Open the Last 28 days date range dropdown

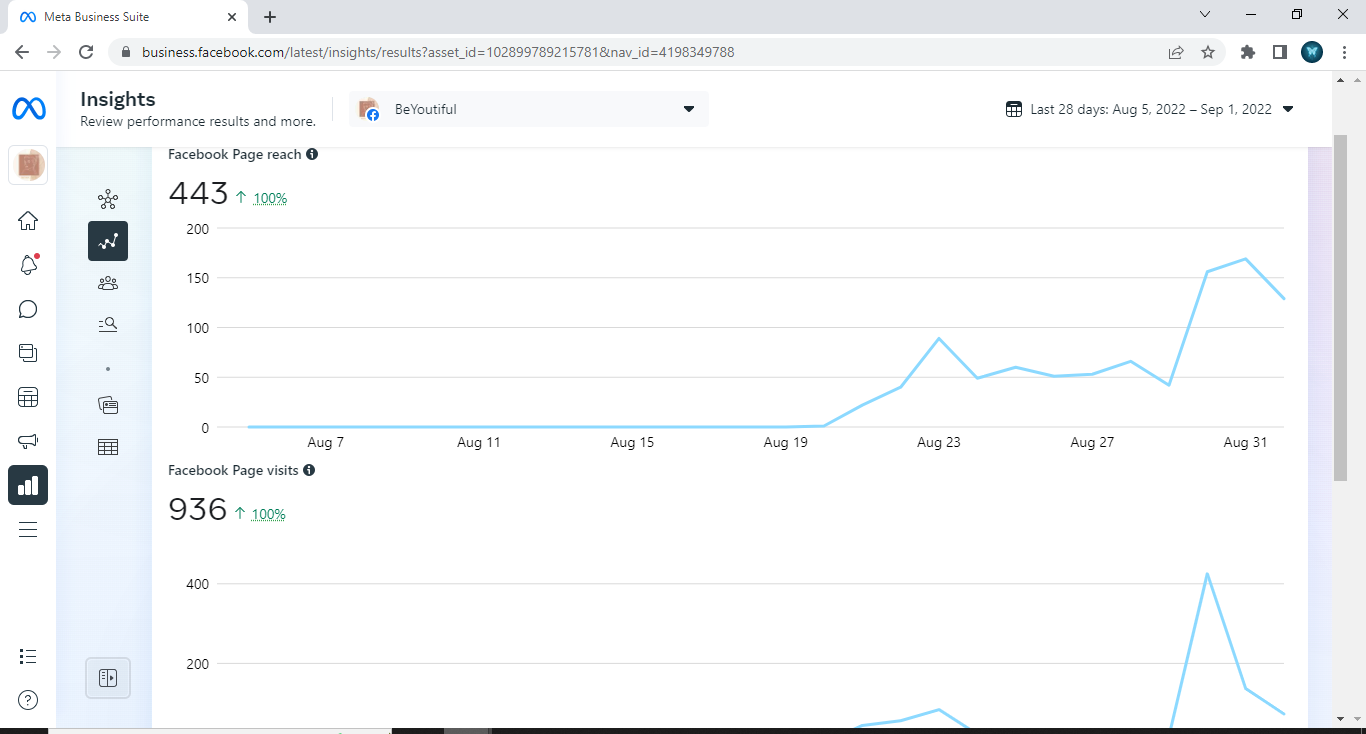[x=1150, y=109]
